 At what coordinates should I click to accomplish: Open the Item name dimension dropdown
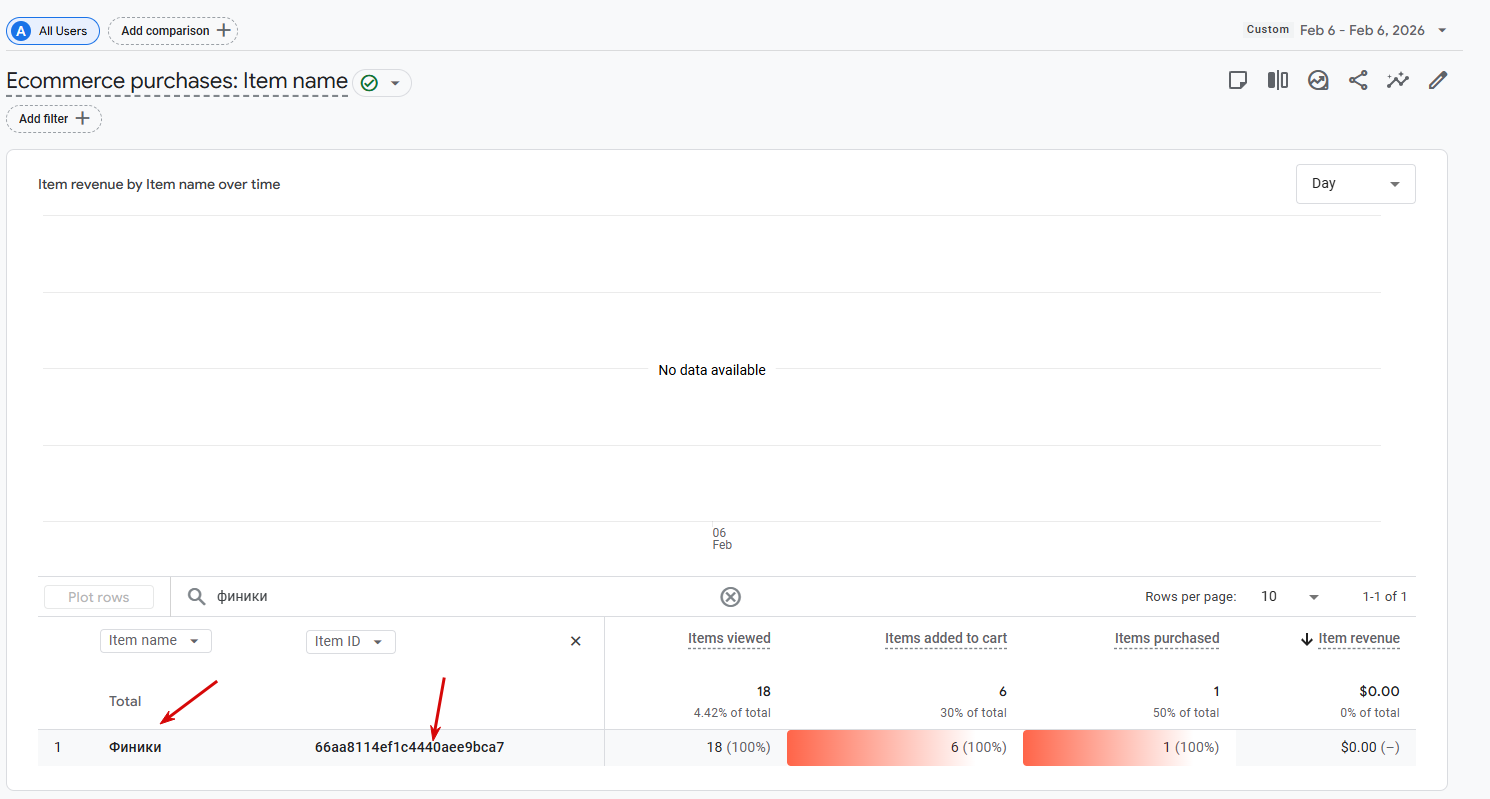pyautogui.click(x=155, y=641)
